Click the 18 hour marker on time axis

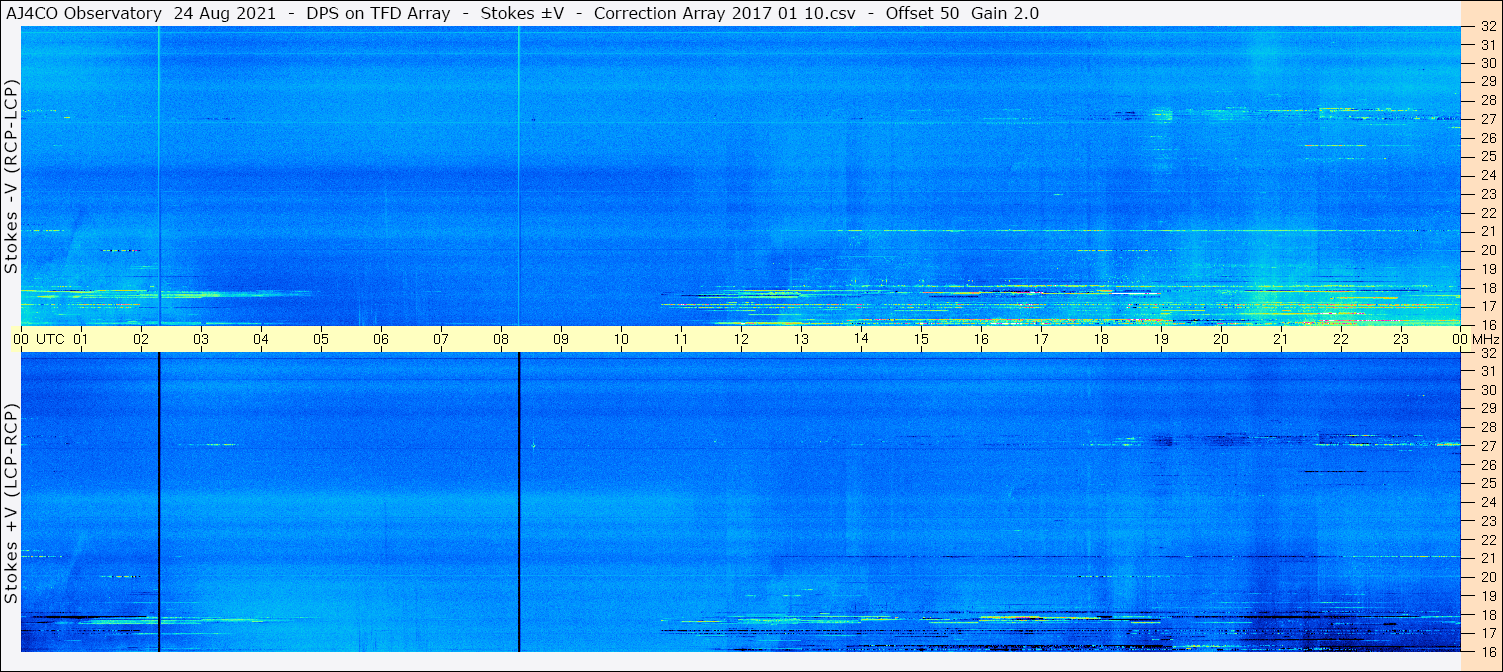1101,339
